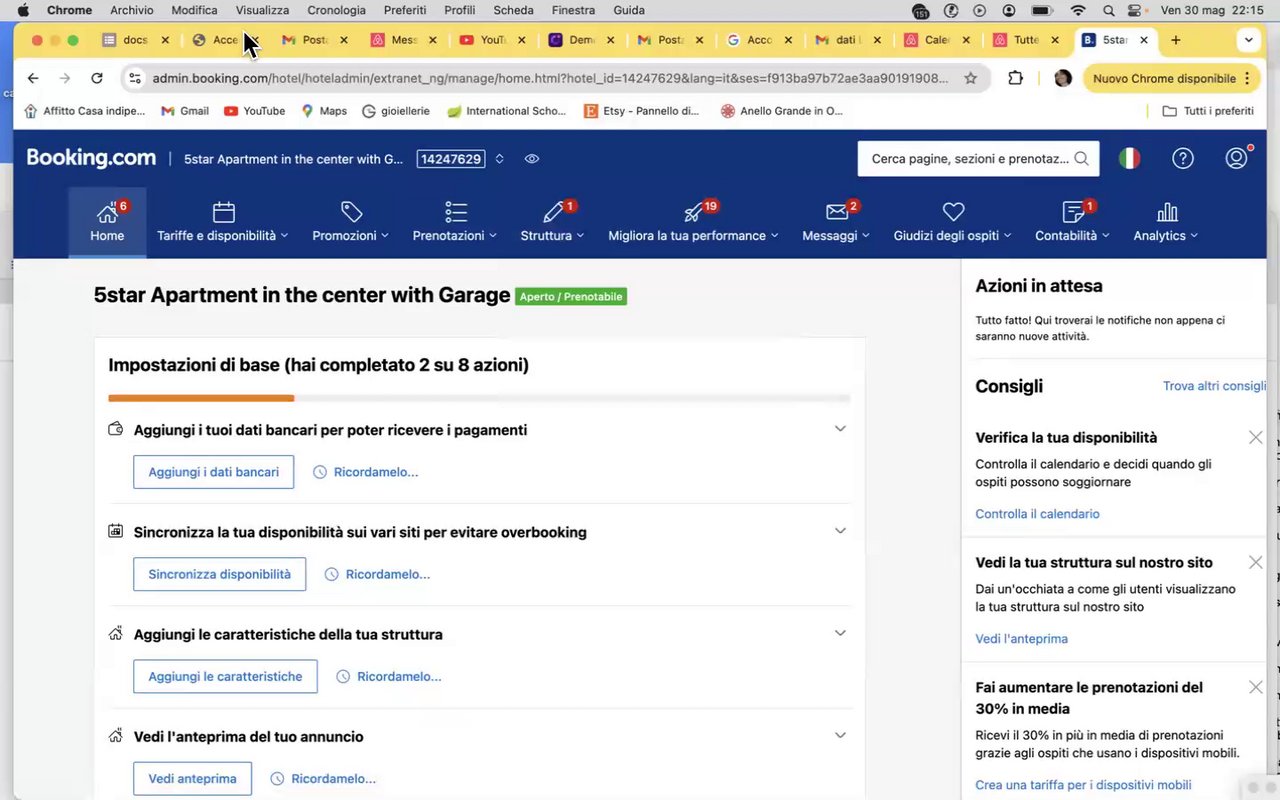Open the Visualizza menu
The height and width of the screenshot is (800, 1280).
(262, 10)
